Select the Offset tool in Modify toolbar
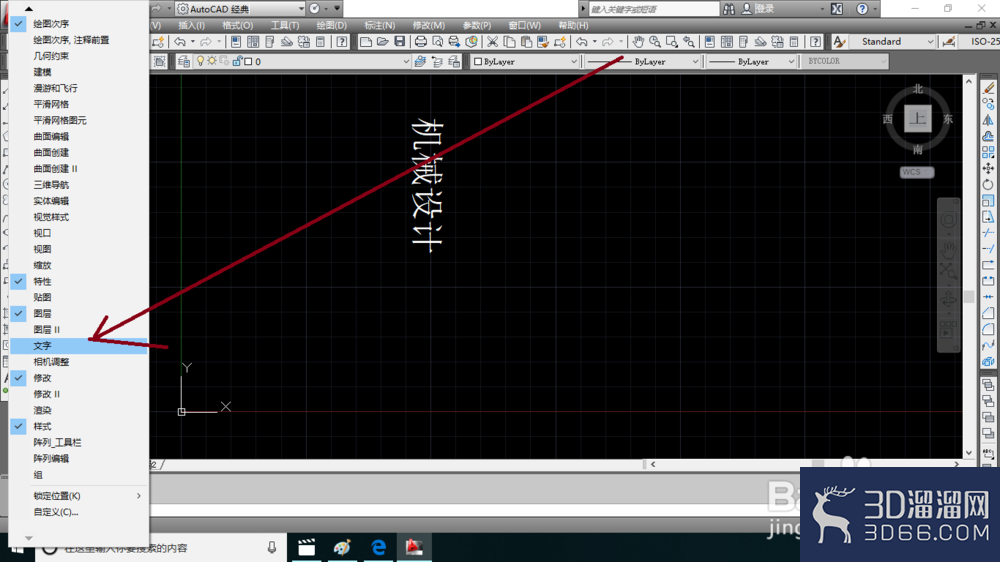 pos(988,136)
